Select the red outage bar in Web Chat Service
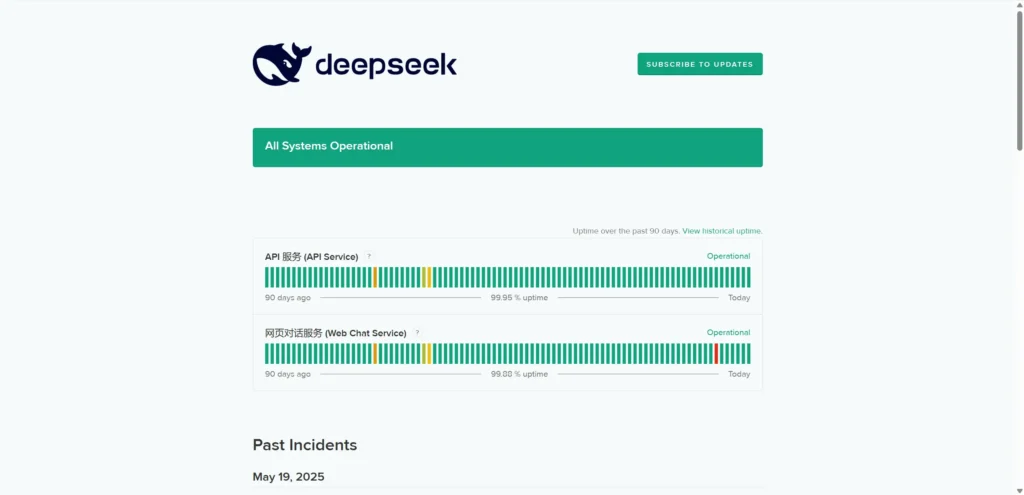Viewport: 1024px width, 495px height. (x=716, y=353)
